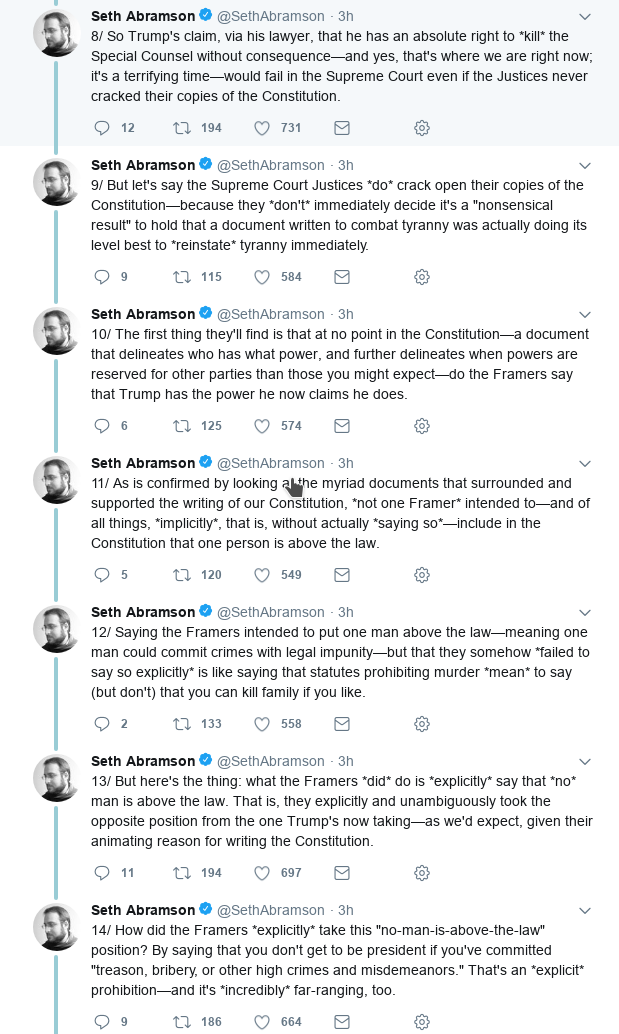Retweet tweet 8/ with 194 retweets
The image size is (619, 1034).
[x=182, y=128]
